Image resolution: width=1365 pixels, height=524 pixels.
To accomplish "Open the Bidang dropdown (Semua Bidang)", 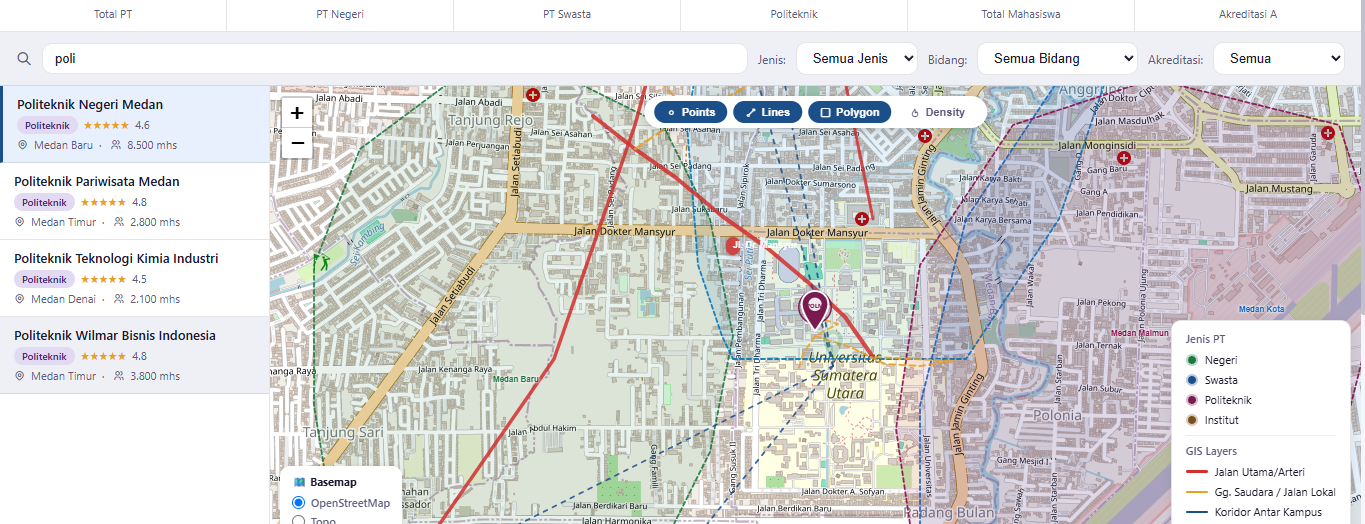I will coord(1057,58).
